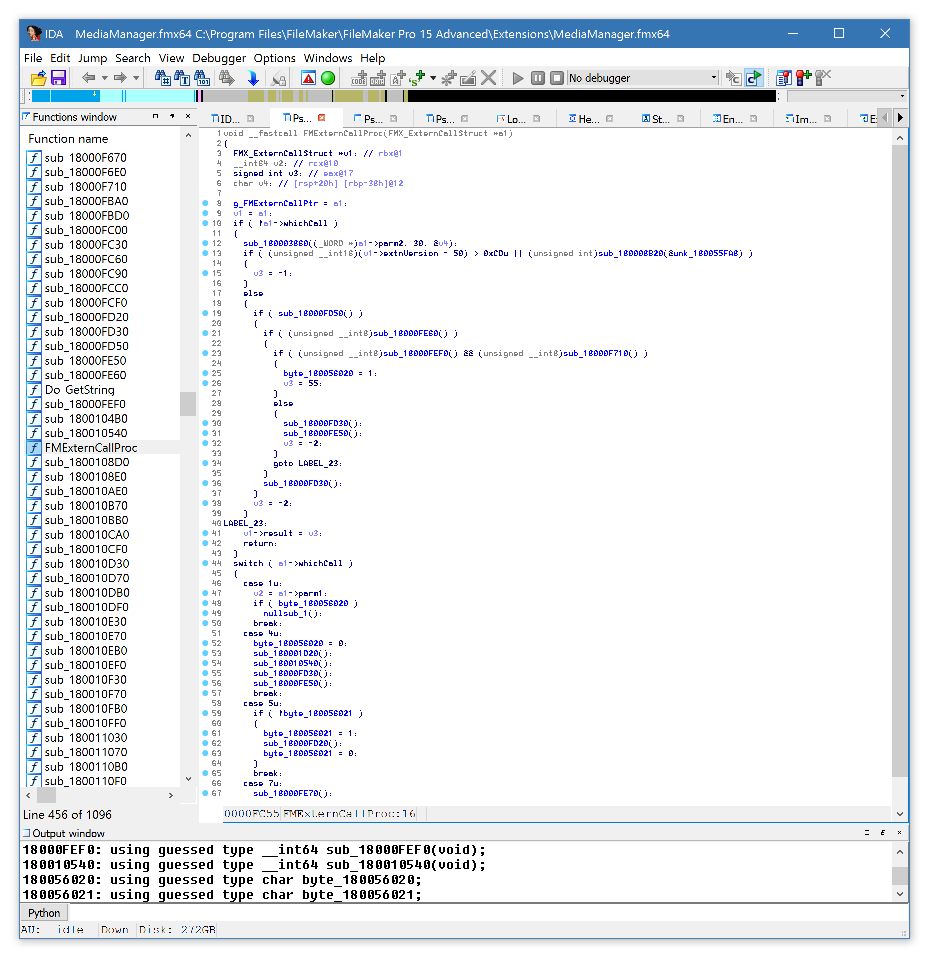930x965 pixels.
Task: Open the Help menu
Action: (372, 58)
